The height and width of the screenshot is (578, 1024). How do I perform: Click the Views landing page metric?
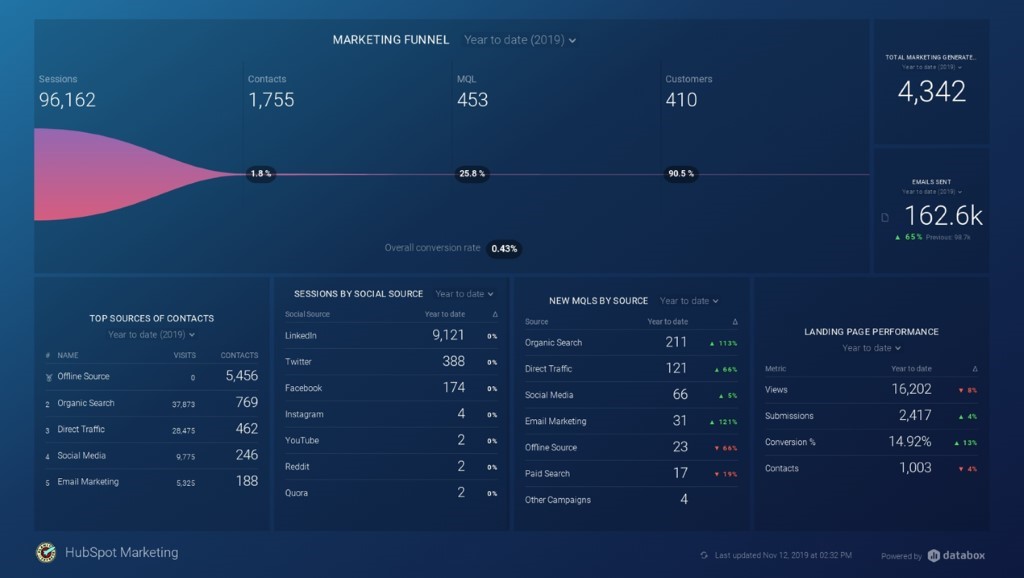tap(871, 389)
